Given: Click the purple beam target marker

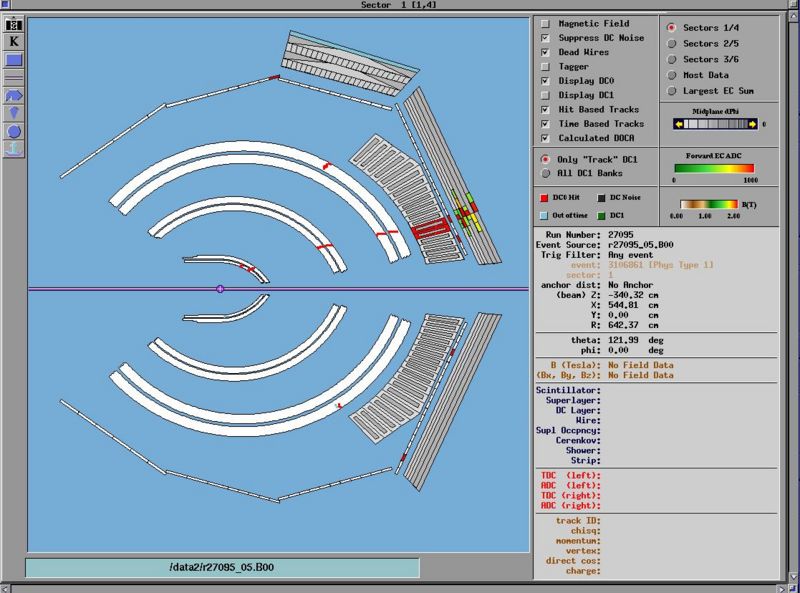Looking at the screenshot, I should [220, 289].
